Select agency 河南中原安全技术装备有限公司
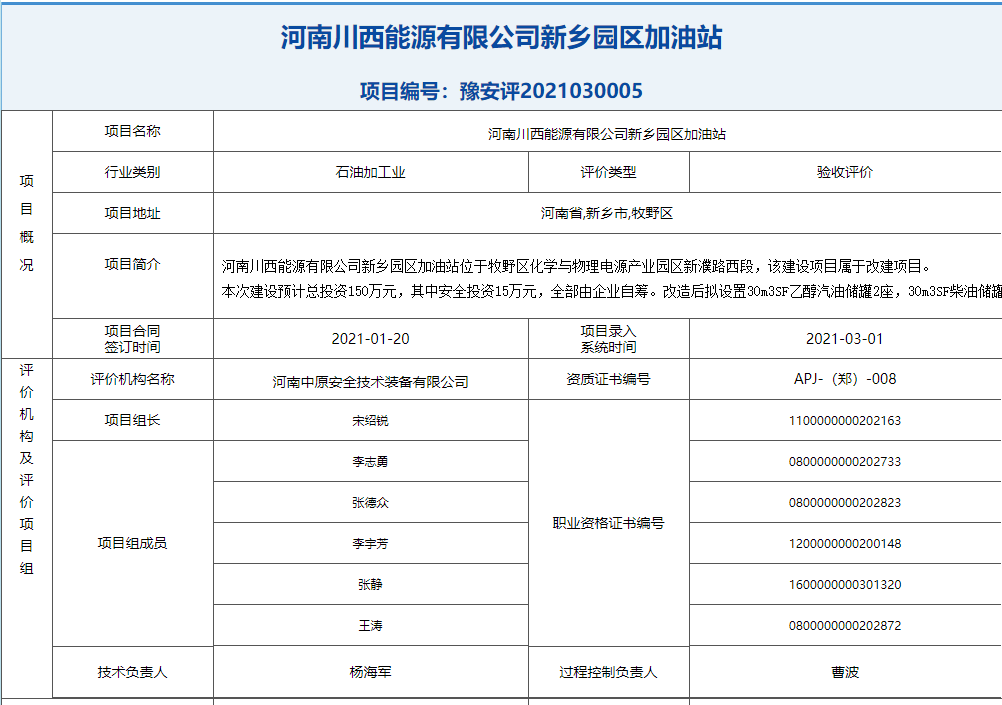1002x705 pixels. click(371, 382)
